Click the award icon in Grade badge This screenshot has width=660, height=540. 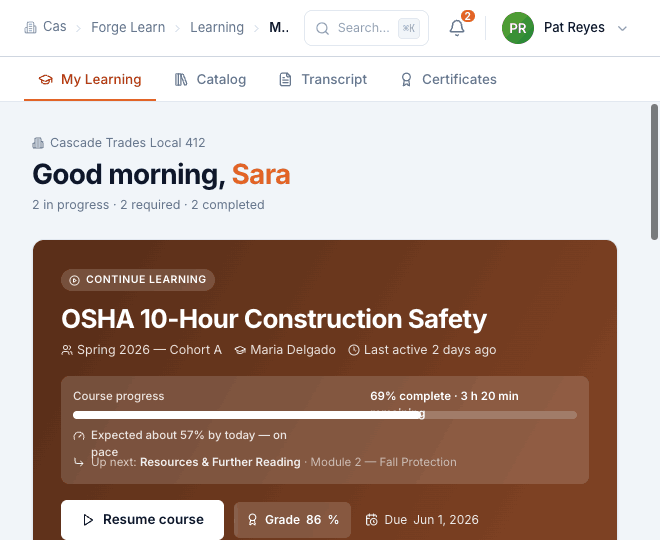pos(252,520)
